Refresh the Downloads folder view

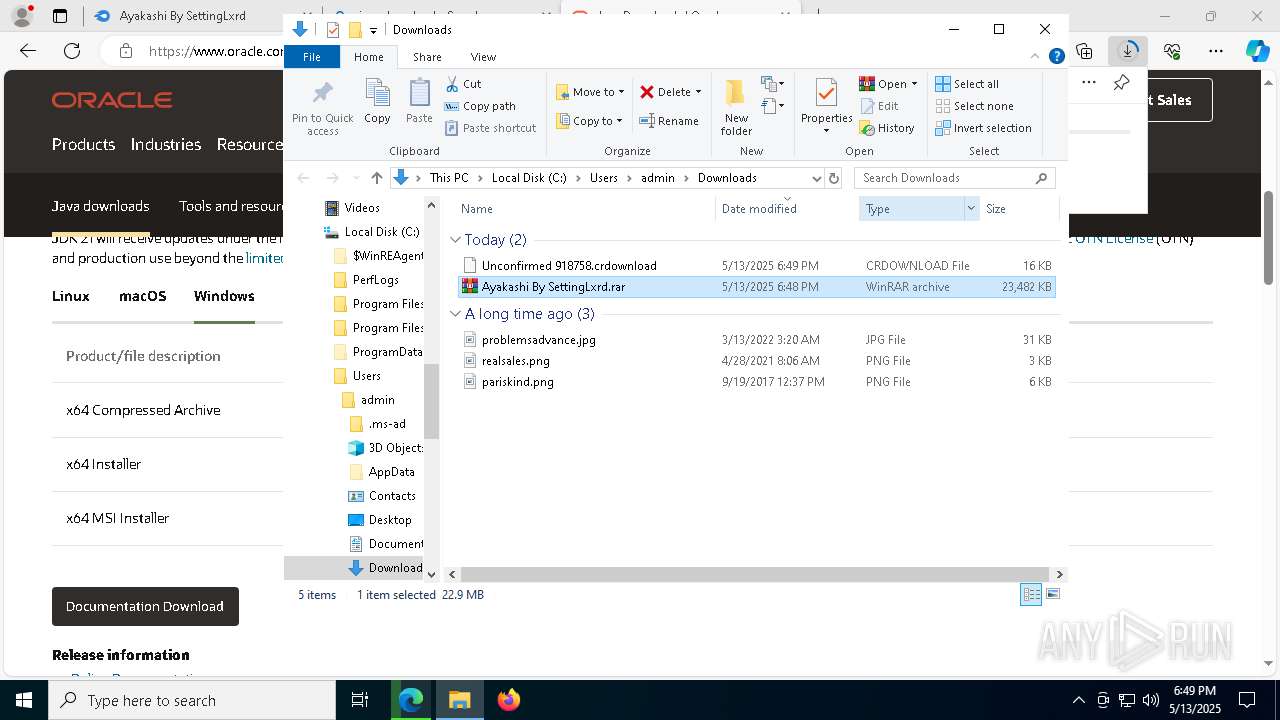tap(834, 178)
